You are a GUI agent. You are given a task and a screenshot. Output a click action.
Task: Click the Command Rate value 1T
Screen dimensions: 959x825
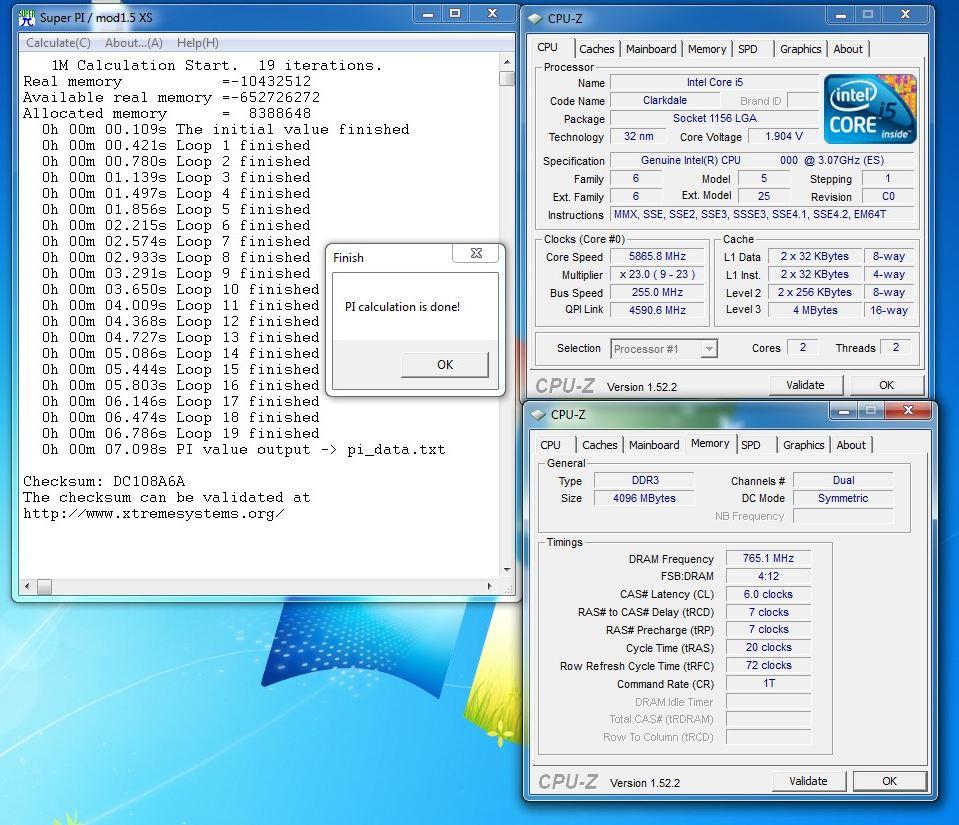768,683
